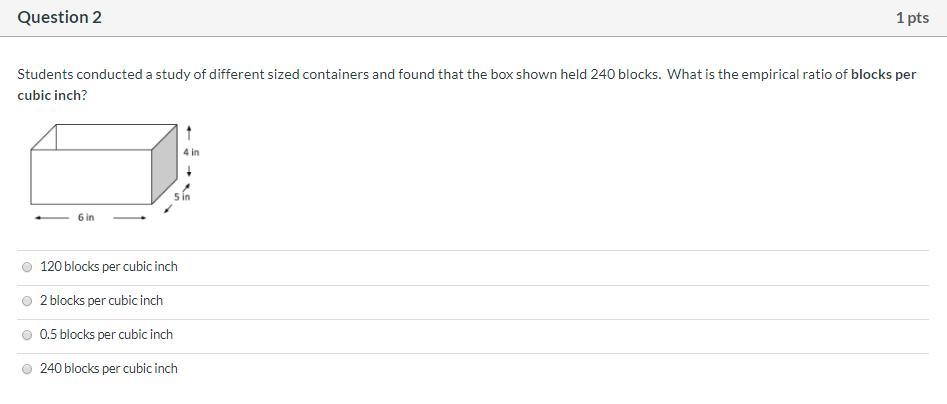Image resolution: width=947 pixels, height=404 pixels.
Task: Click the '0.5 blocks per cubic inch' answer text
Action: [106, 335]
